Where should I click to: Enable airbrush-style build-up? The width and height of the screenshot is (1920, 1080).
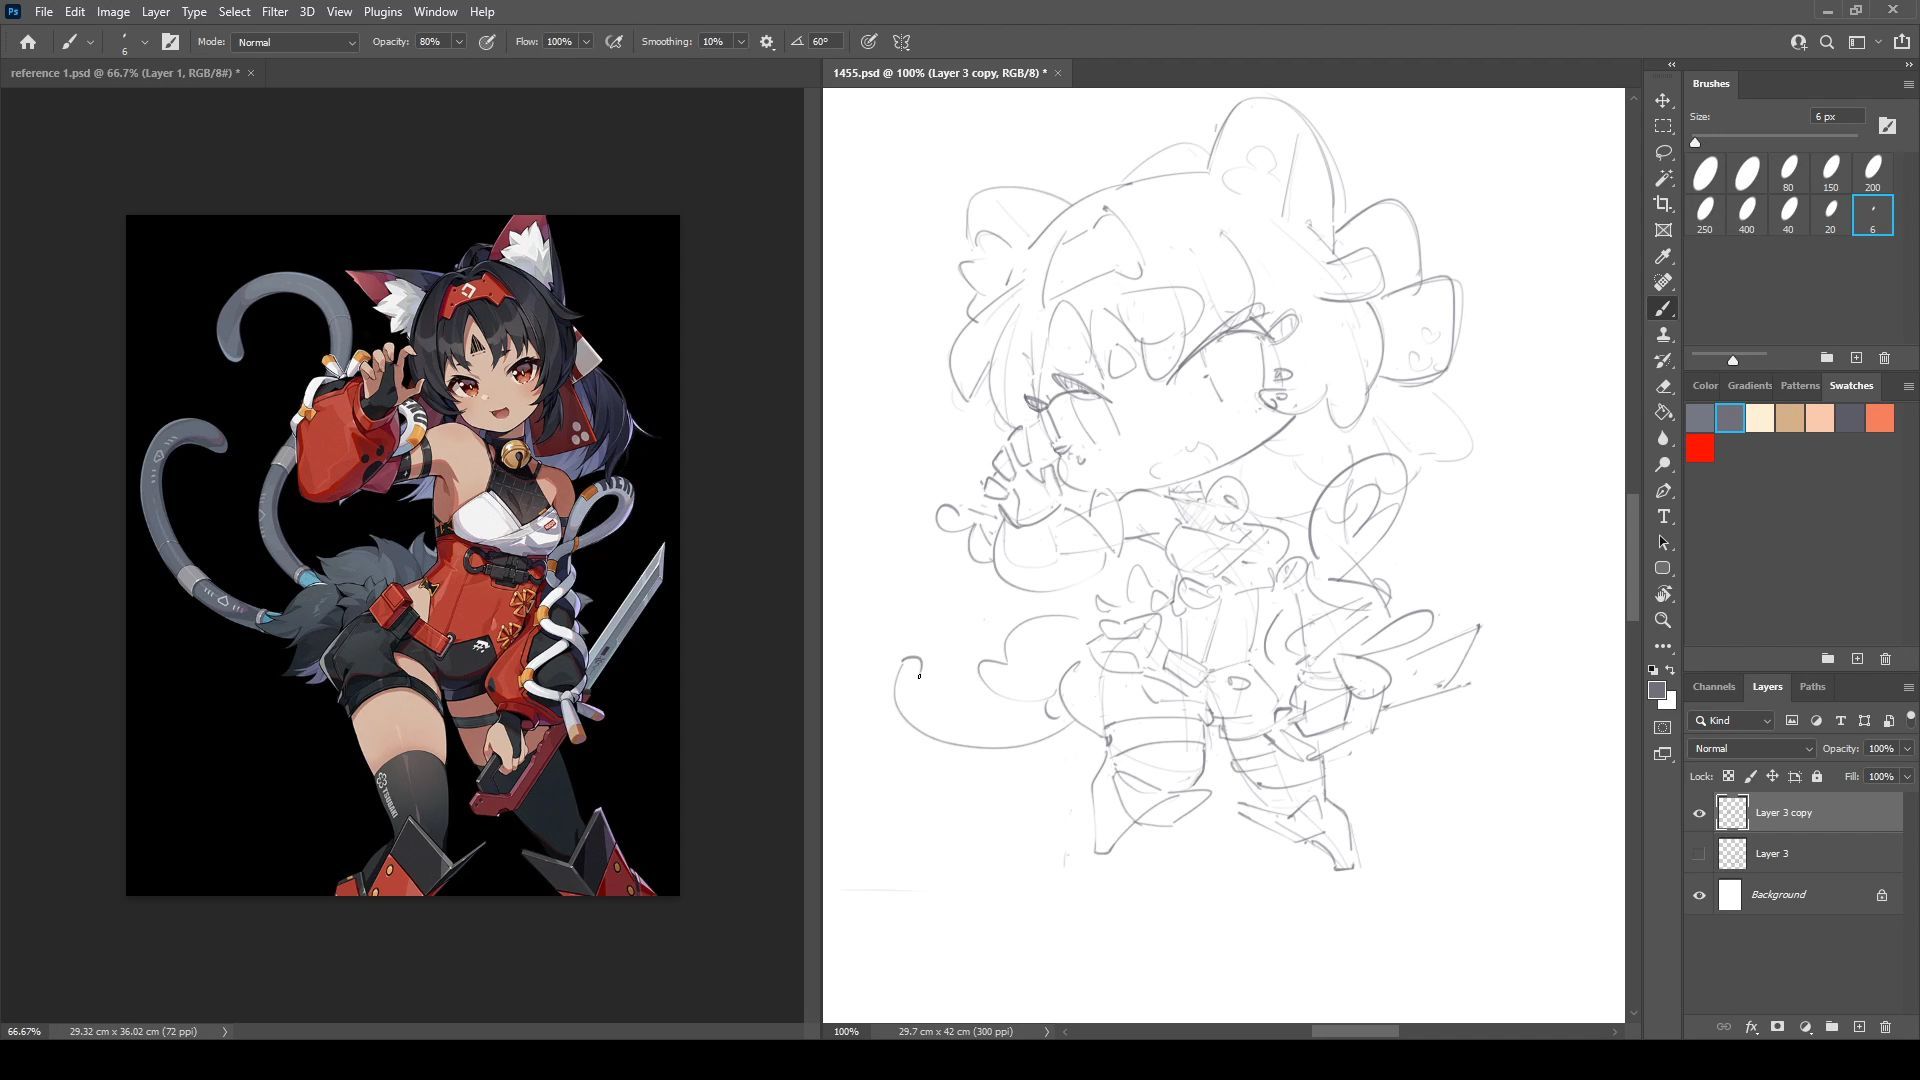click(x=614, y=42)
